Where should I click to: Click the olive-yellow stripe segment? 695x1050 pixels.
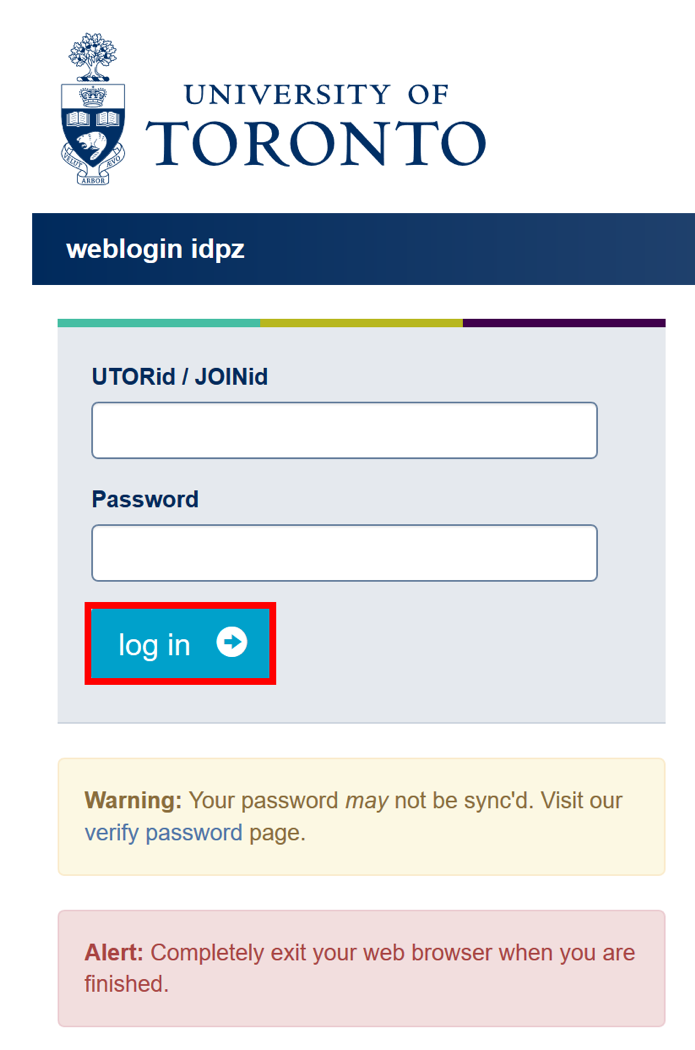362,323
